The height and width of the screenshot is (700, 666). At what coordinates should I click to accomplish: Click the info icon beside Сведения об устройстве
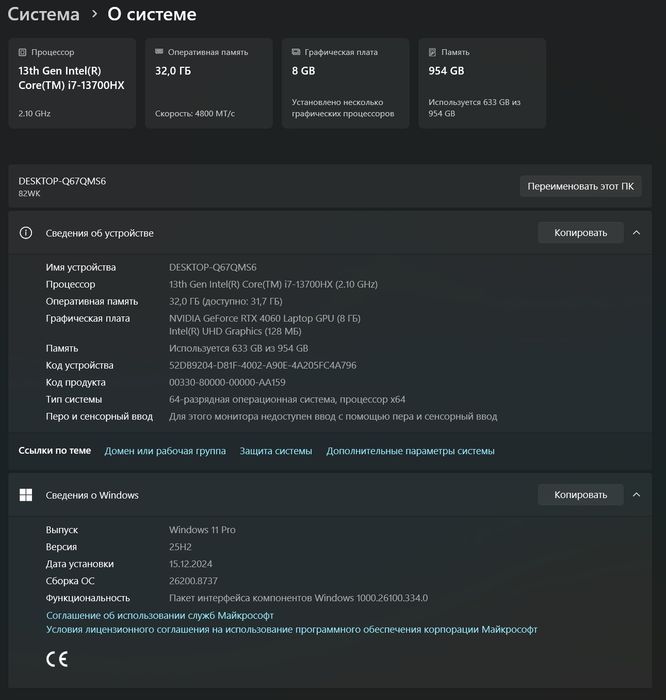point(26,233)
